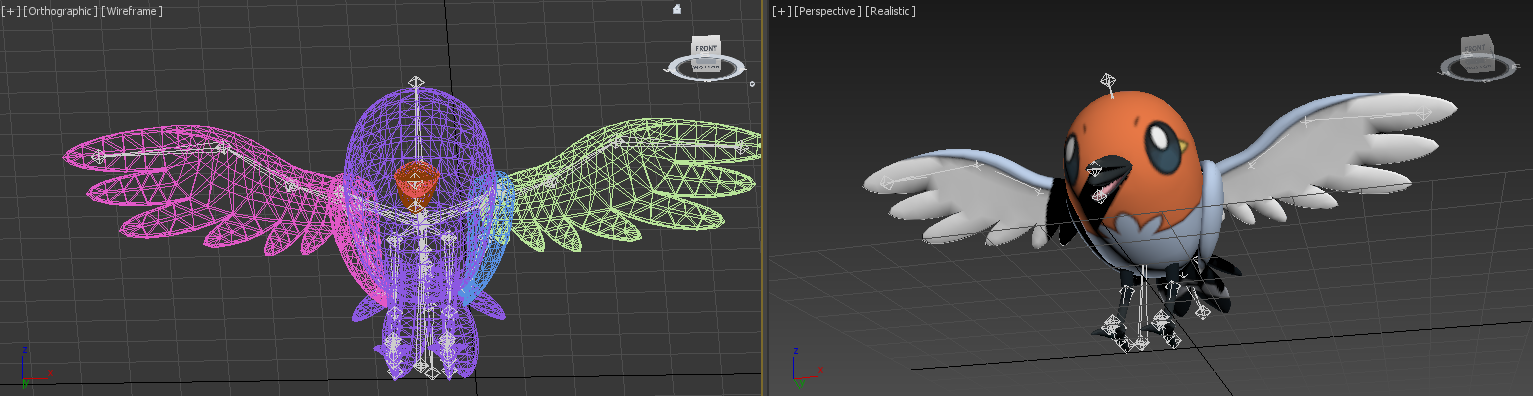Open the [+] menu of Orthographic viewport
This screenshot has height=396, width=1533.
(x=10, y=11)
